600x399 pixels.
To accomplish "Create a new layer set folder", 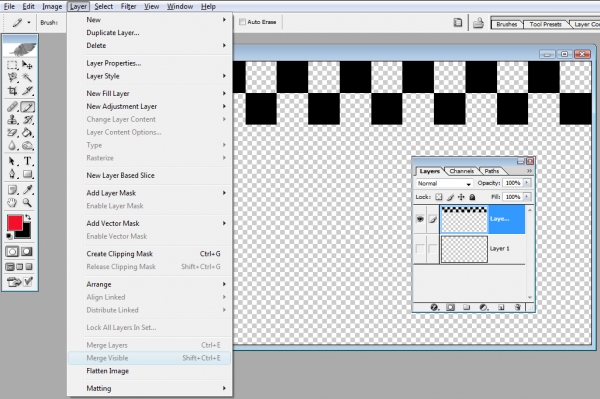I will (x=466, y=307).
